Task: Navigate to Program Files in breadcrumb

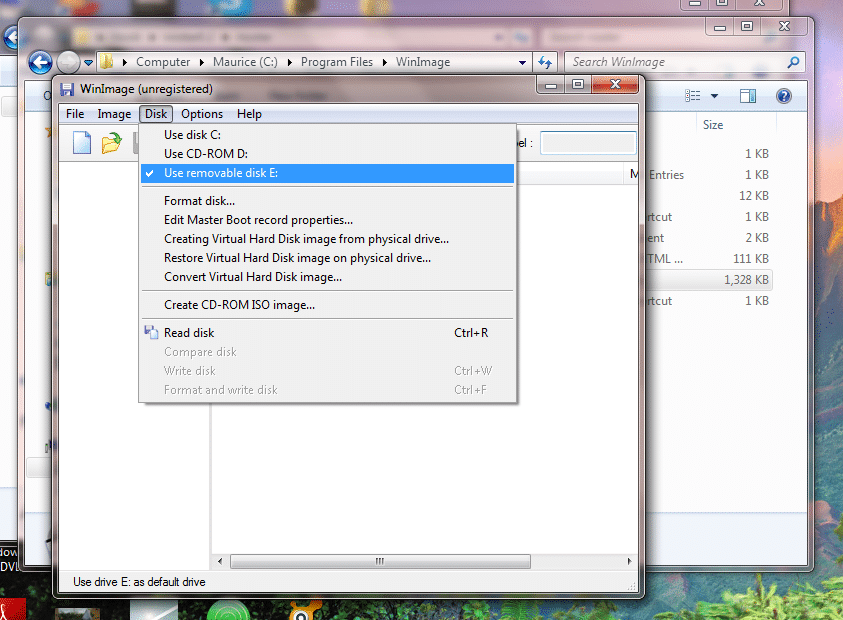Action: (337, 62)
